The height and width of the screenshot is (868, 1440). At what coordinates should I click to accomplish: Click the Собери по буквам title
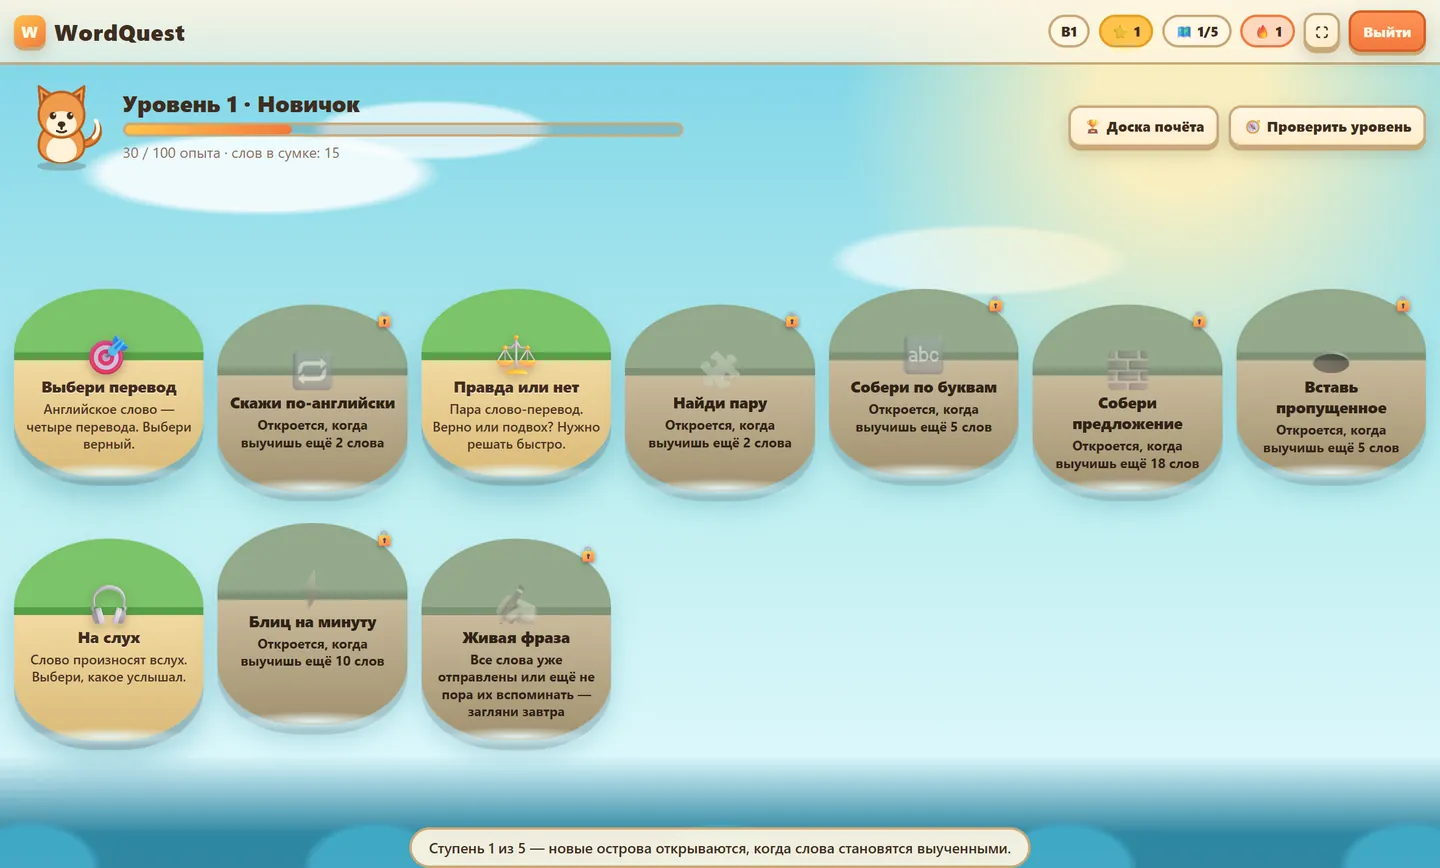(923, 387)
